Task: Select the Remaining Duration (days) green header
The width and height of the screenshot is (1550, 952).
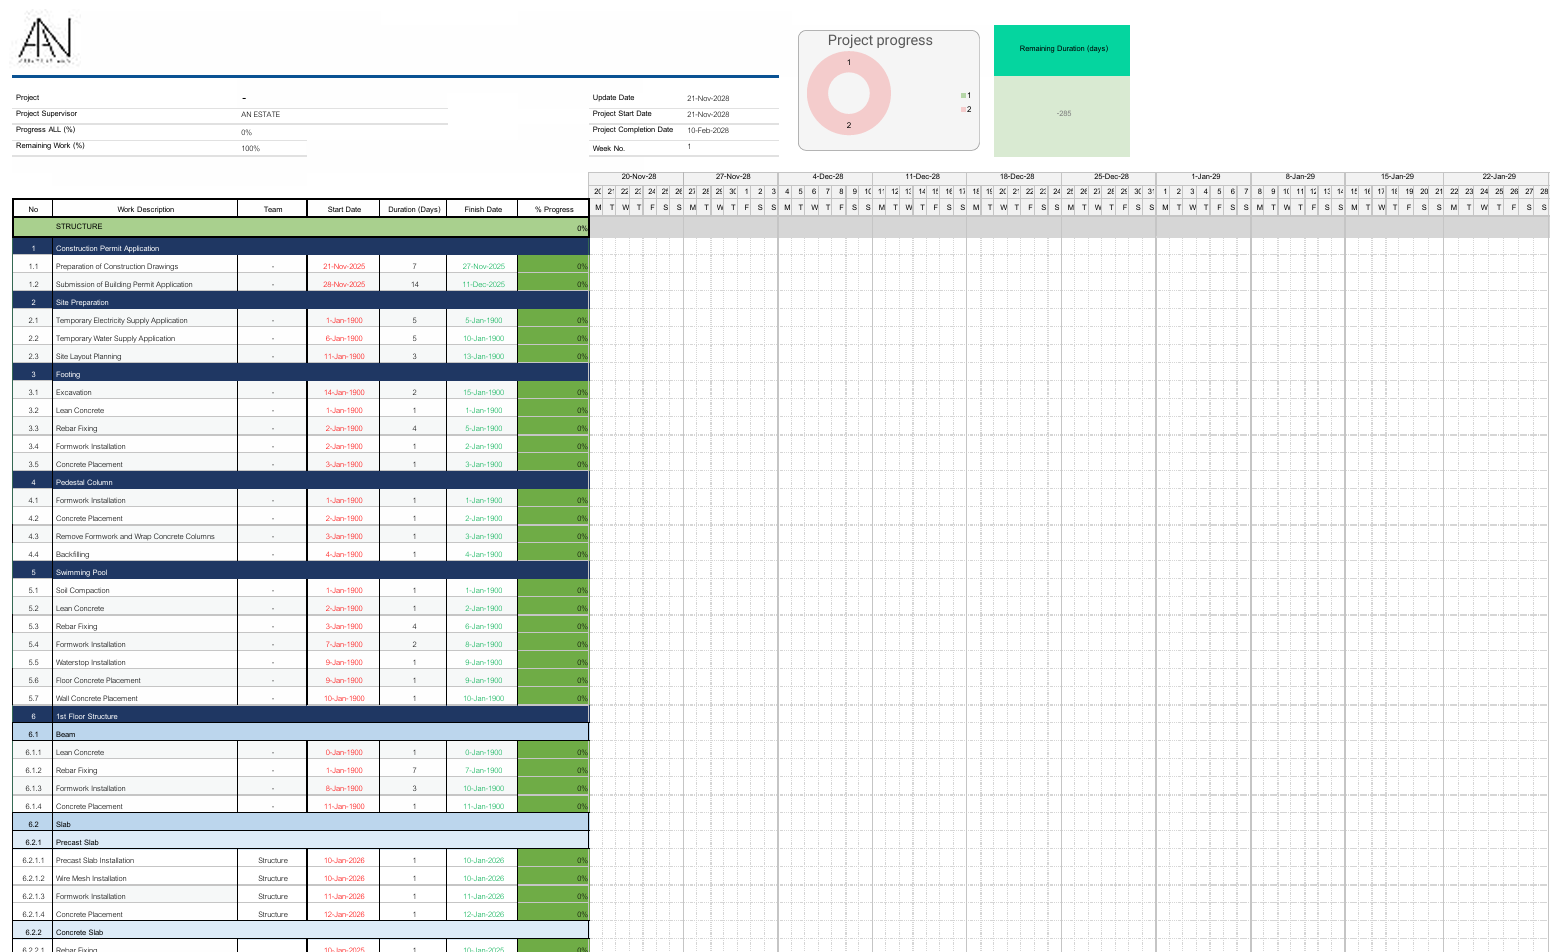Action: point(1062,49)
